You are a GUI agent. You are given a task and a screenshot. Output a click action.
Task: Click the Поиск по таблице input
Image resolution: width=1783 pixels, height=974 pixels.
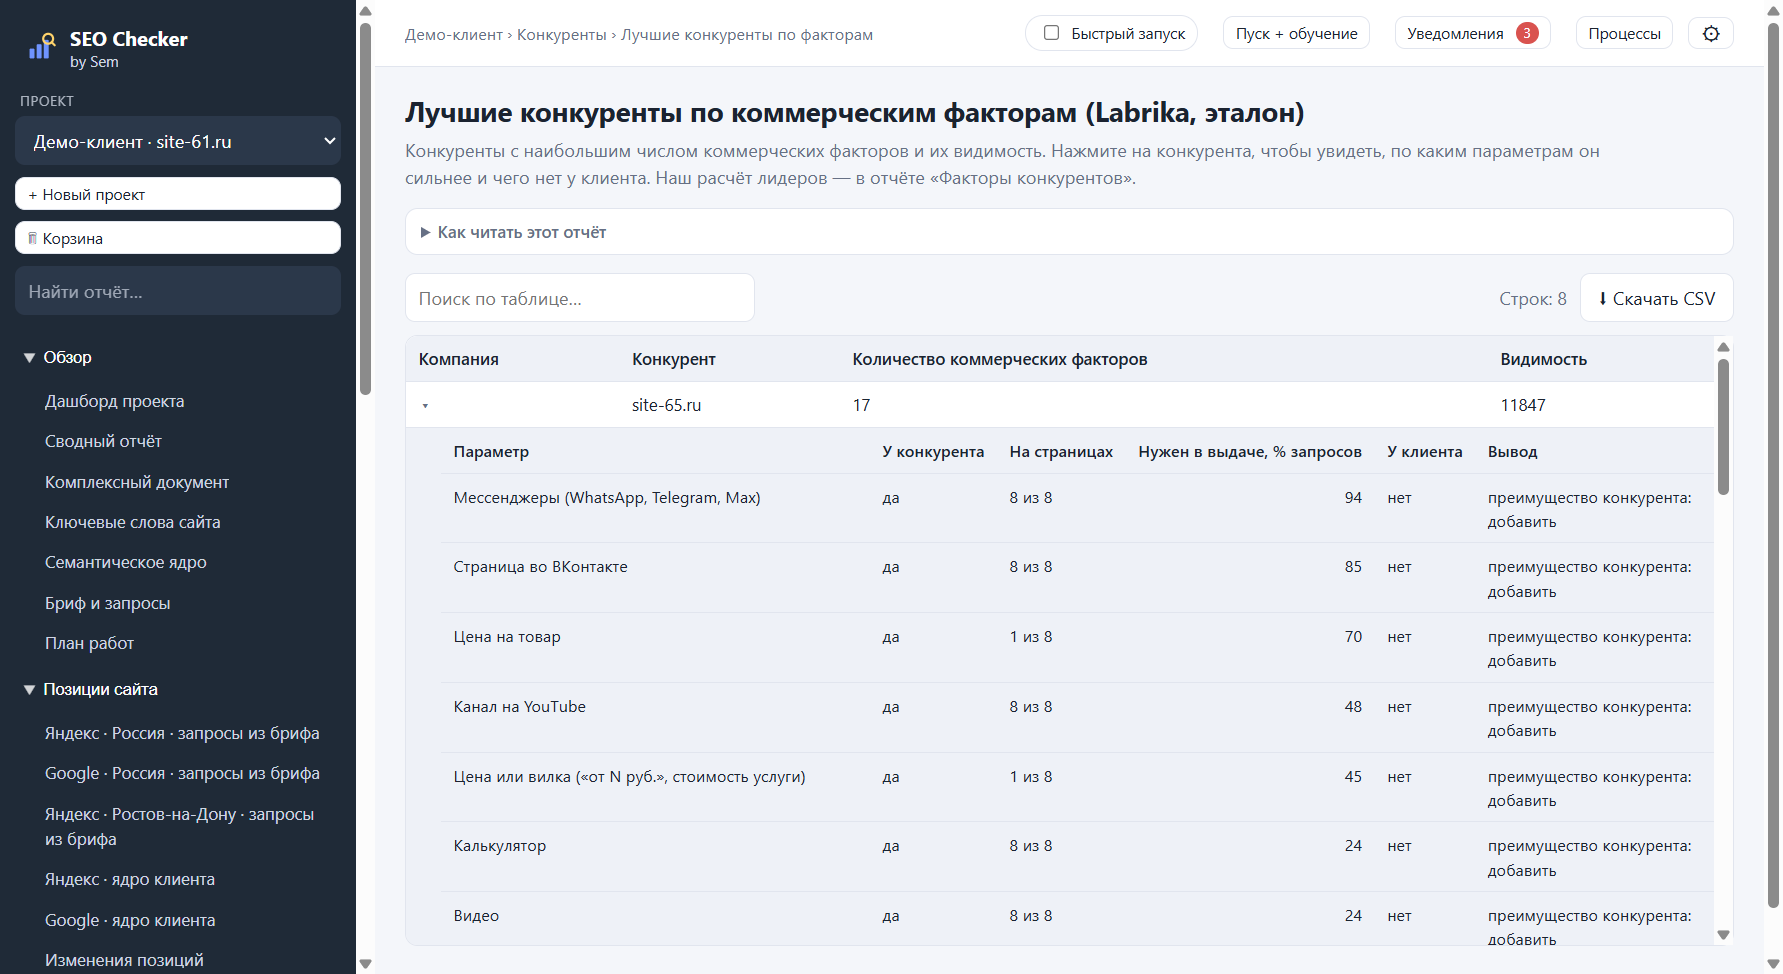point(580,298)
